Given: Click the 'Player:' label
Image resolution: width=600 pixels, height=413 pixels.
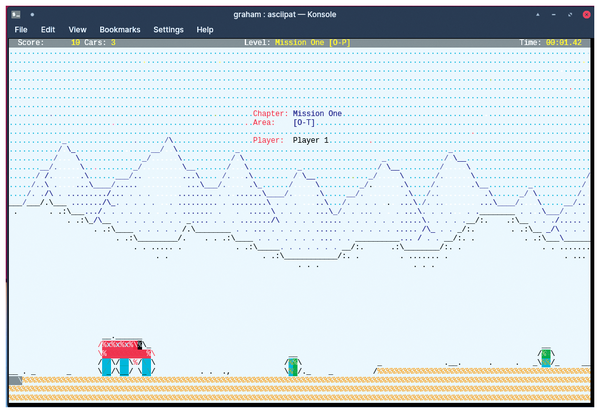Looking at the screenshot, I should (x=268, y=140).
